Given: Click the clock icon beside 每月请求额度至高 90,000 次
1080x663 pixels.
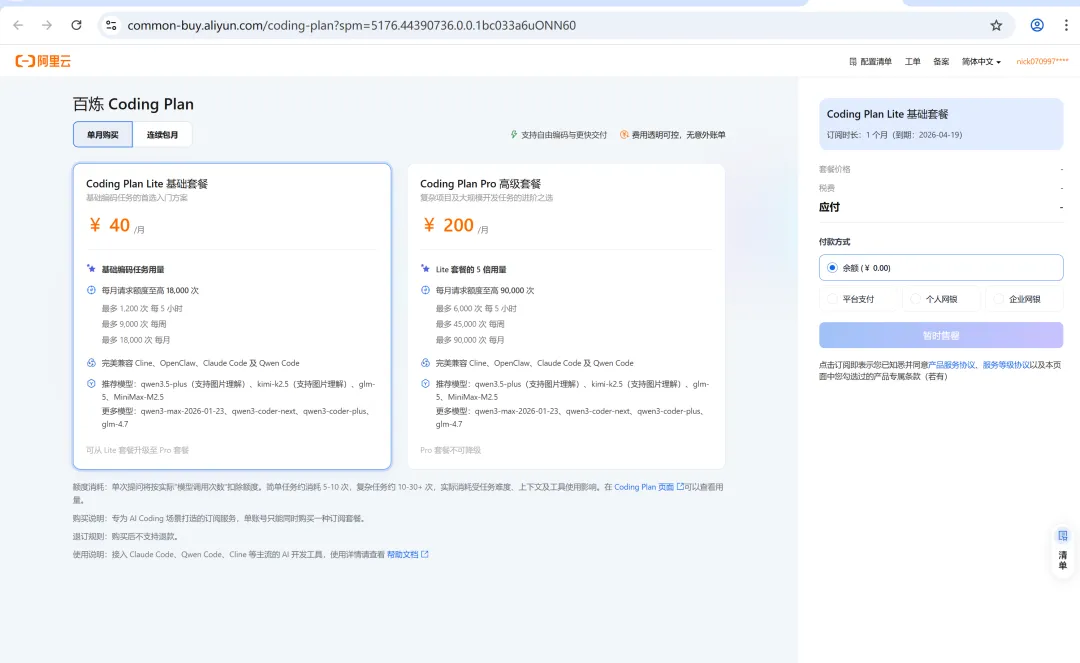Looking at the screenshot, I should 425,290.
